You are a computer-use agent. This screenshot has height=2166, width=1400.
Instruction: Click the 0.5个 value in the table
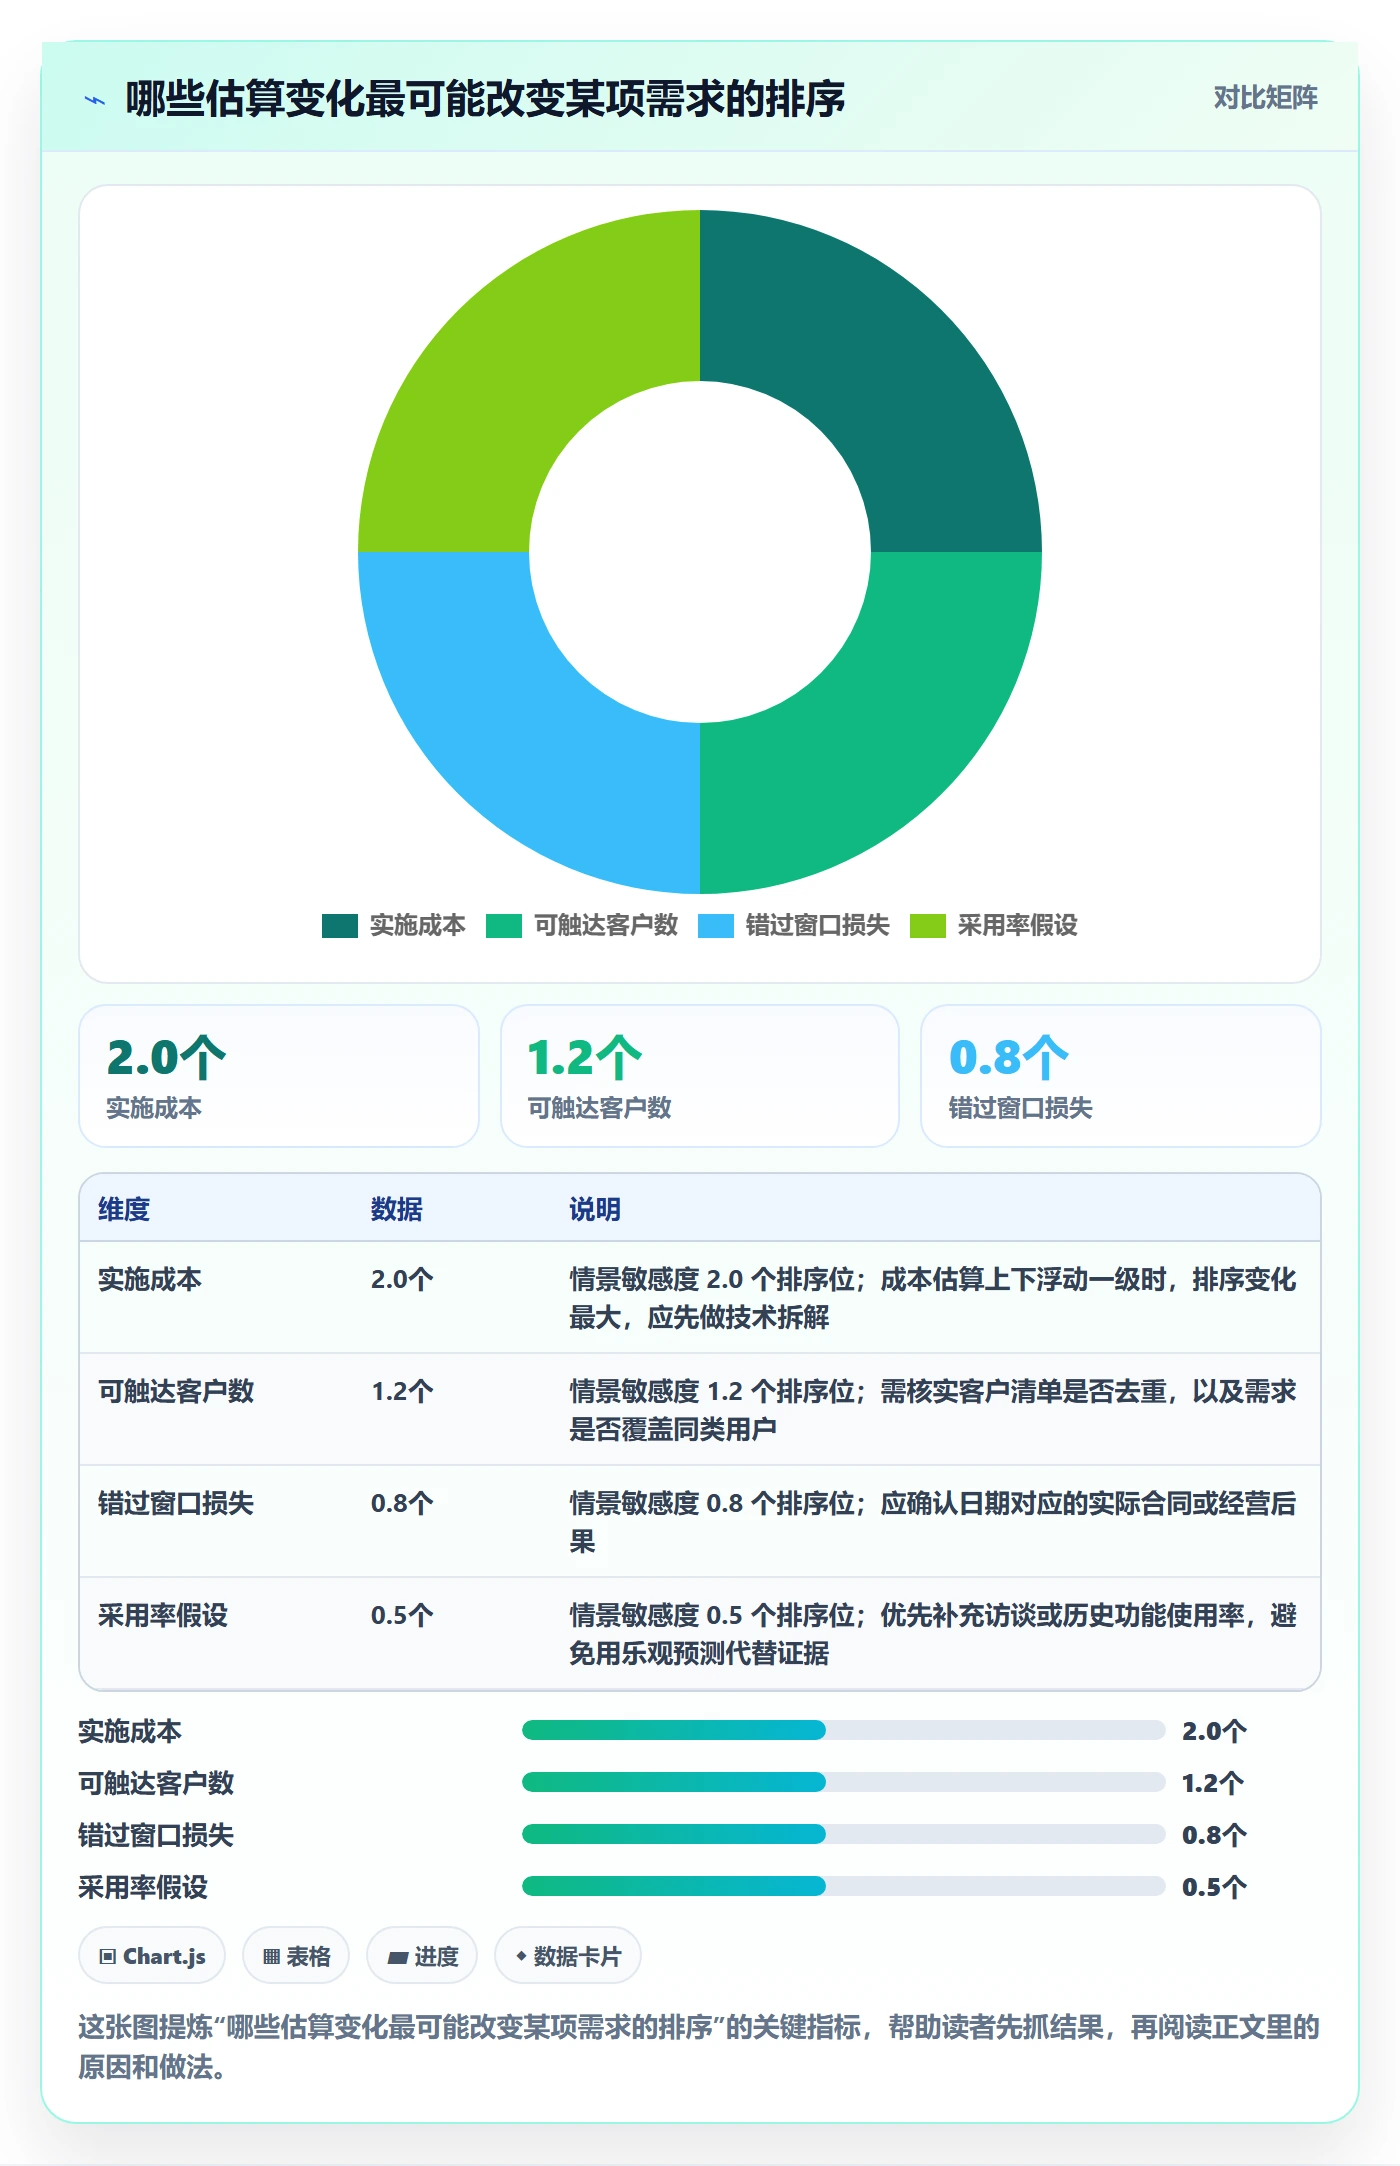pos(402,1615)
